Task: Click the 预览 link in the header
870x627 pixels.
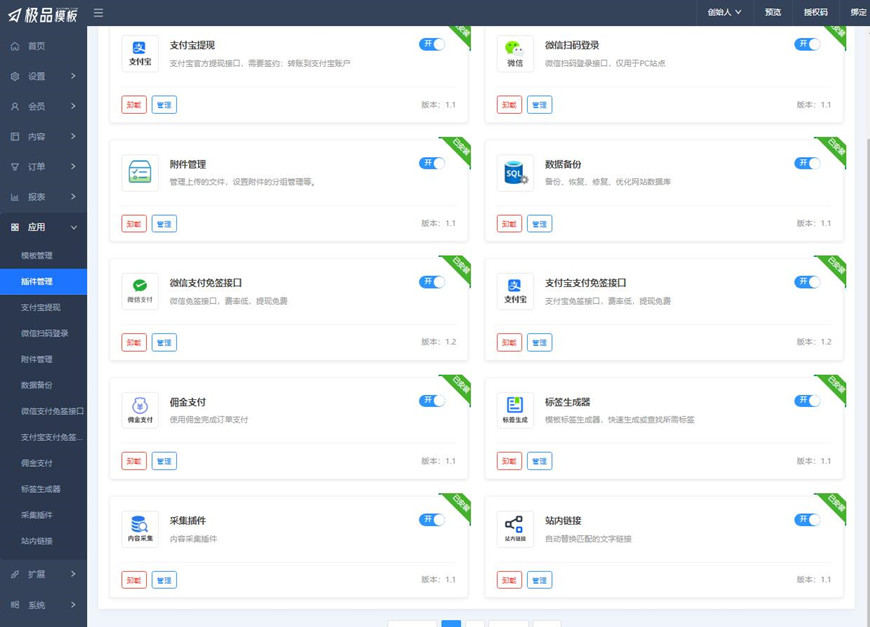Action: click(x=772, y=12)
